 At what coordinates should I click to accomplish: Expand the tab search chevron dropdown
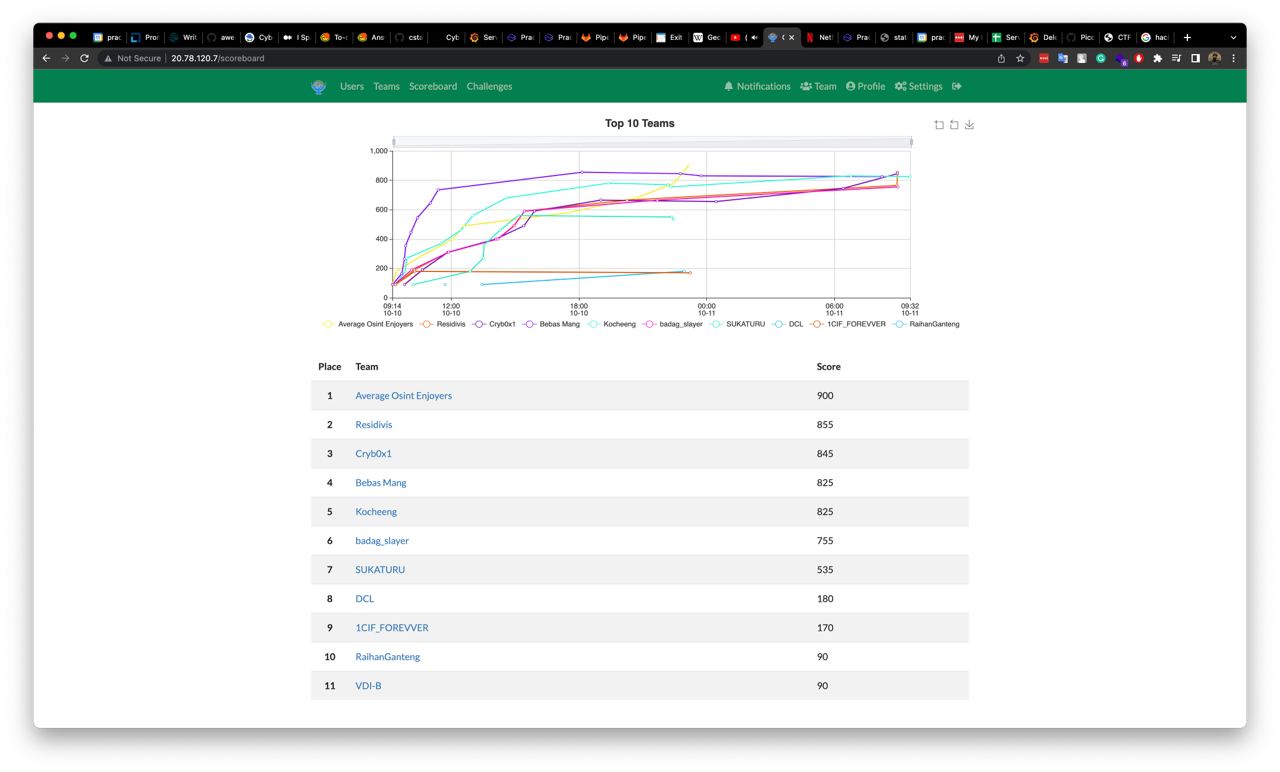(1233, 37)
